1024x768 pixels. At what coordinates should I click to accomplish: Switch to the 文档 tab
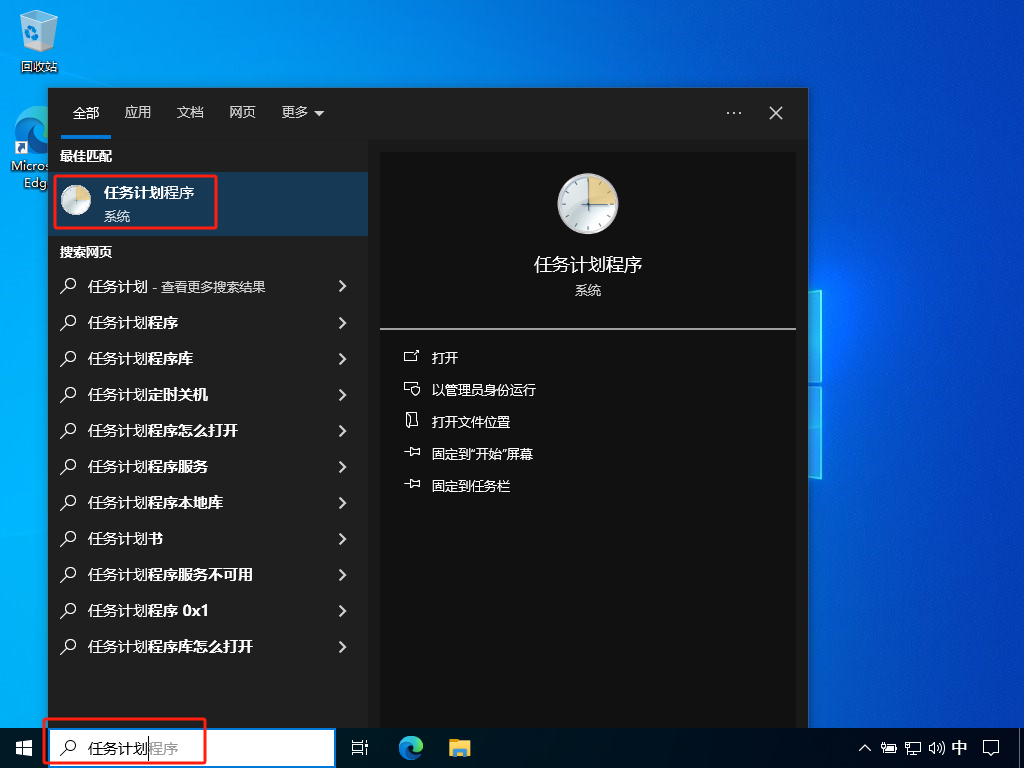[190, 113]
